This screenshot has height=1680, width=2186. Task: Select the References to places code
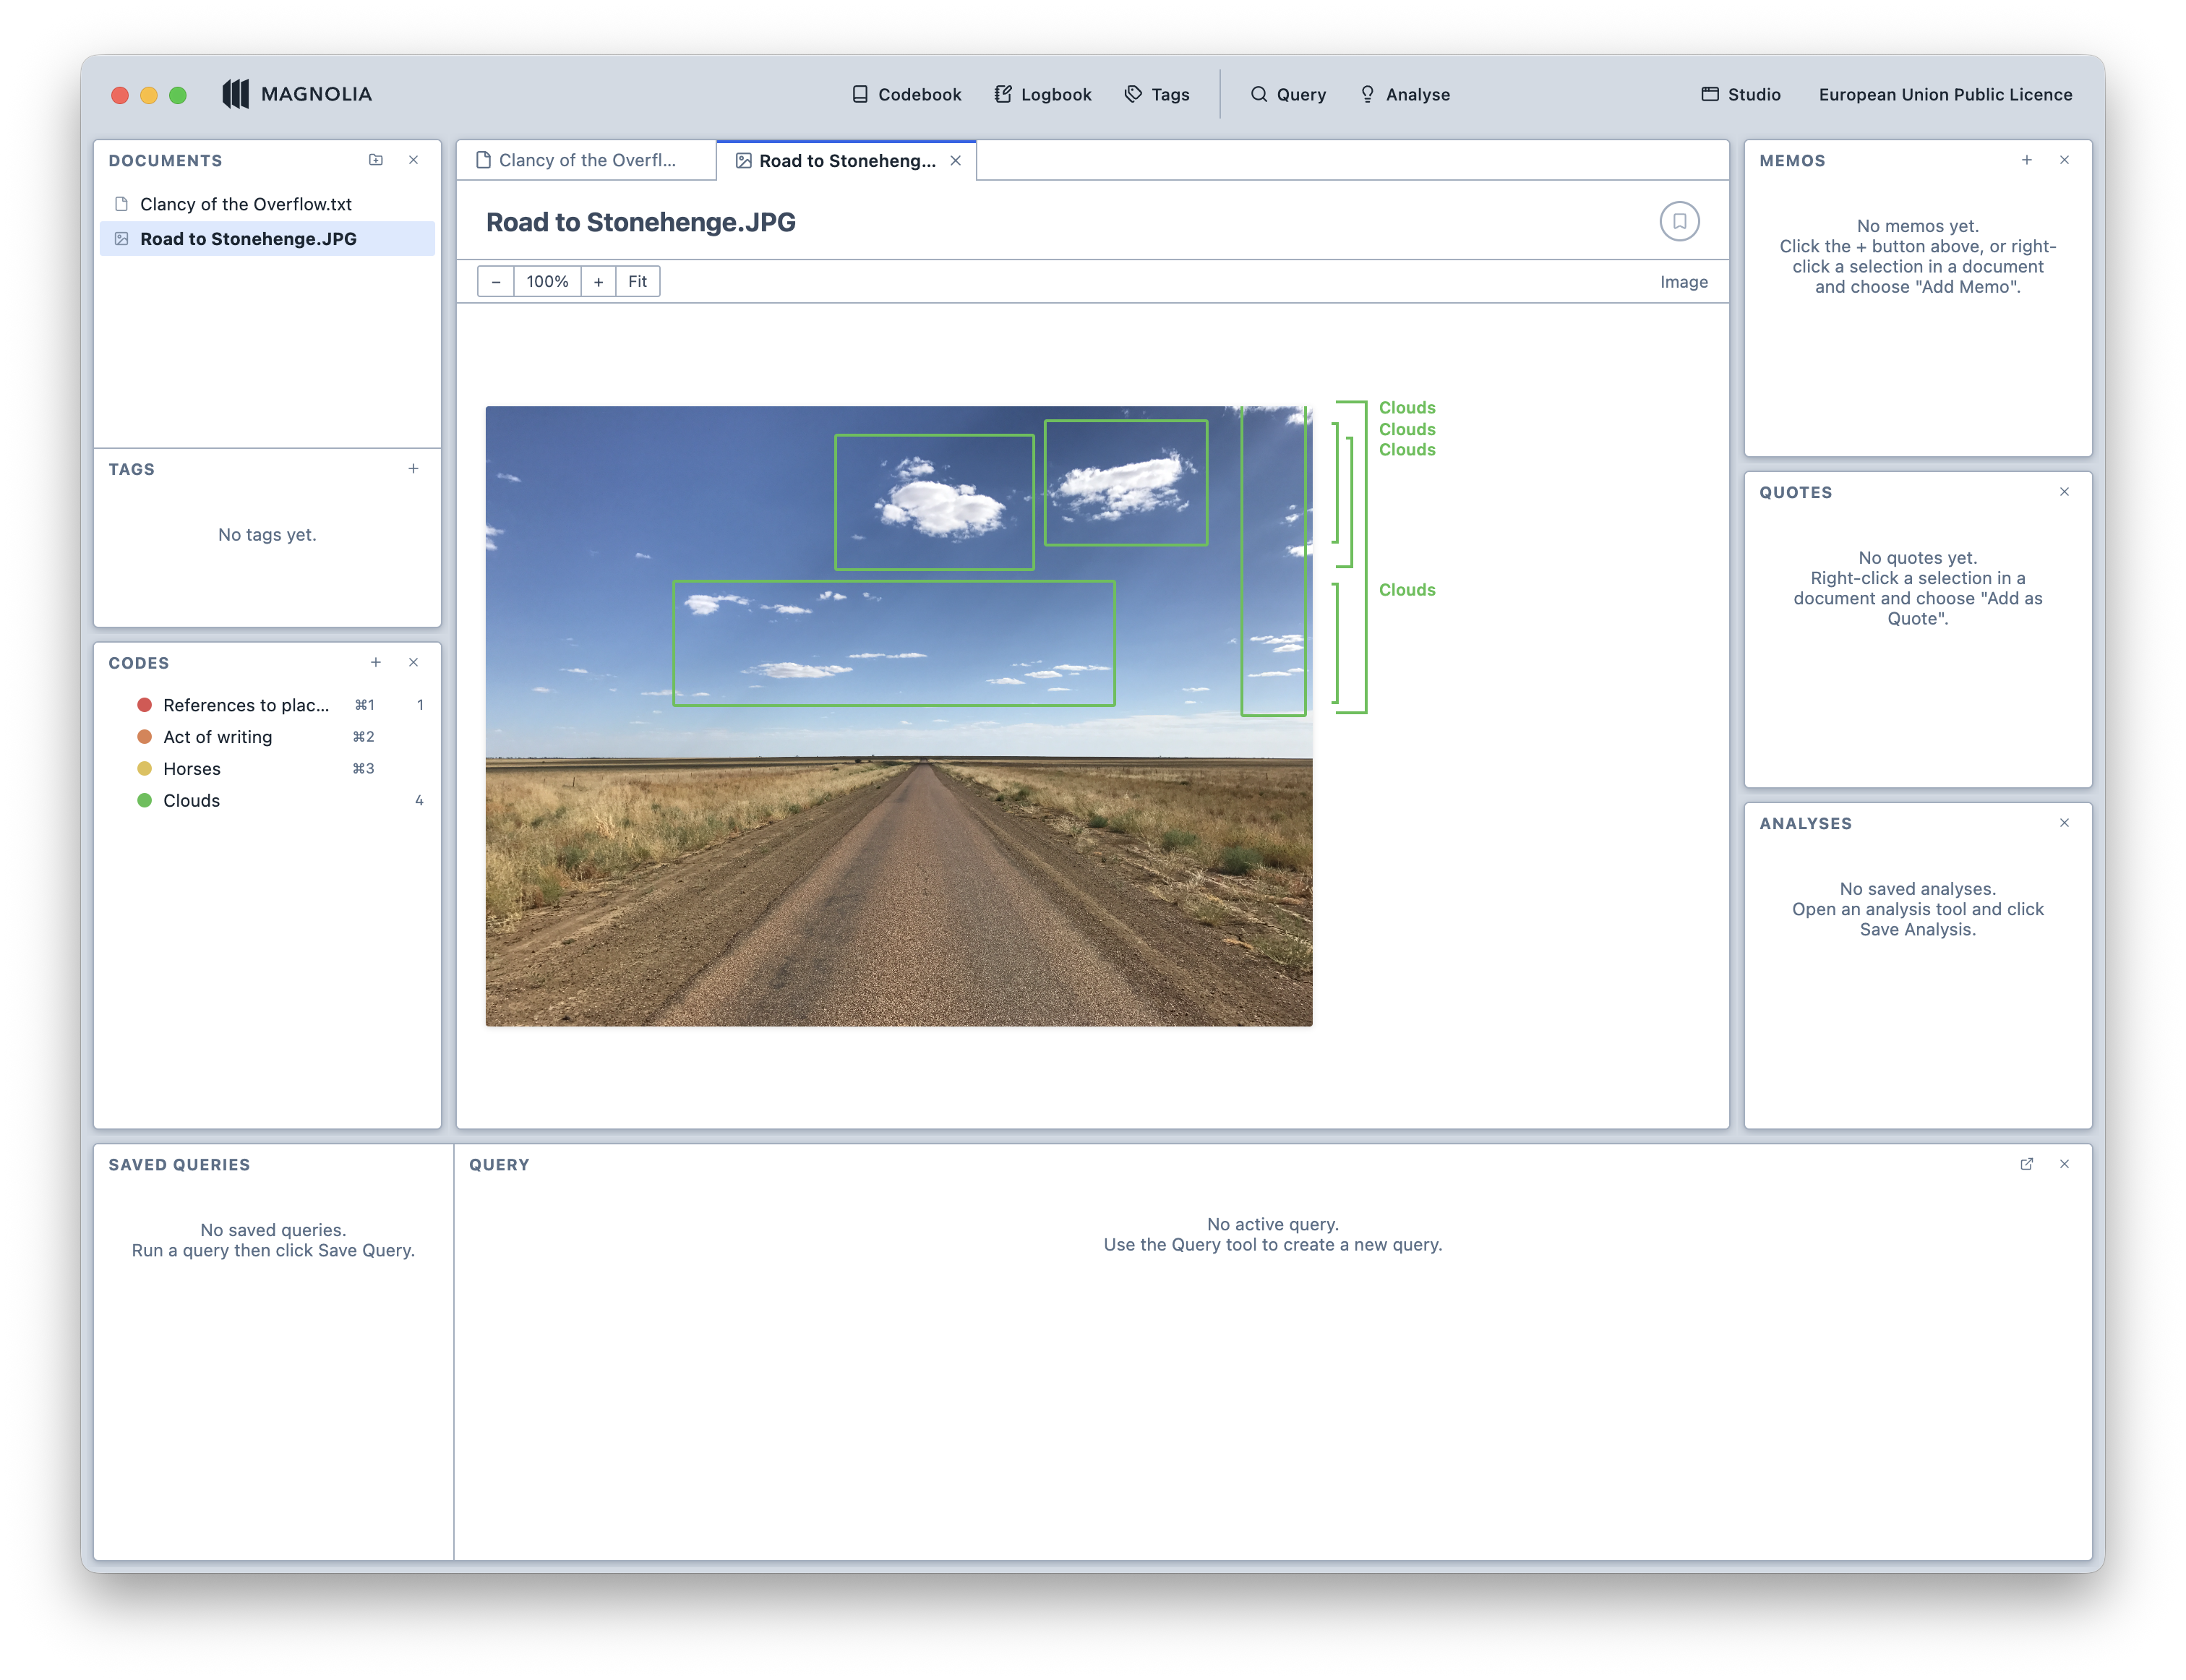click(x=267, y=705)
